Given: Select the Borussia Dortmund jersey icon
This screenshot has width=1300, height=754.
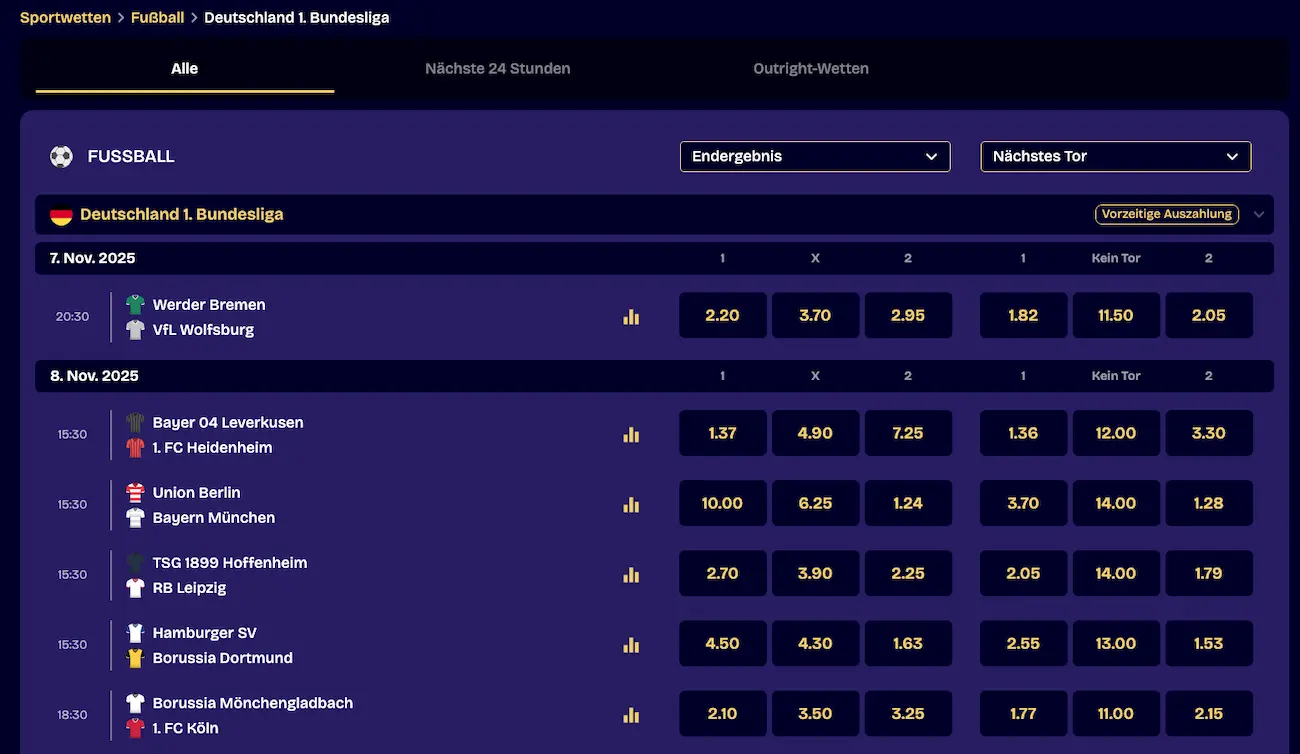Looking at the screenshot, I should pos(136,658).
